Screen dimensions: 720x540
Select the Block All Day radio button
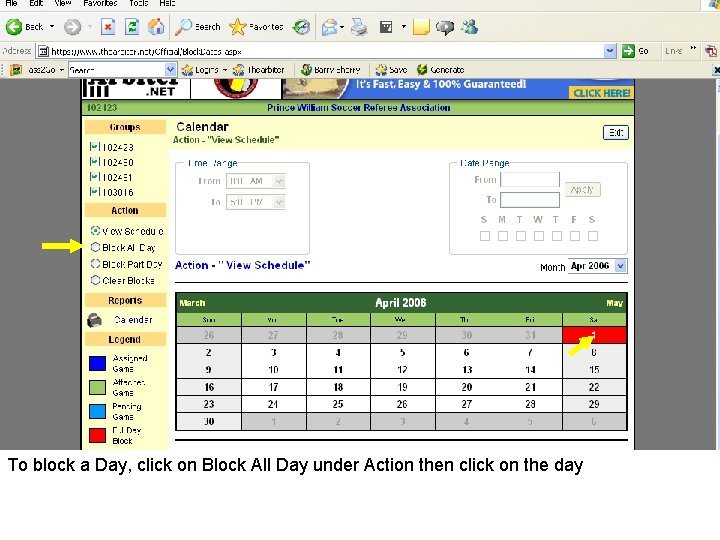[95, 247]
